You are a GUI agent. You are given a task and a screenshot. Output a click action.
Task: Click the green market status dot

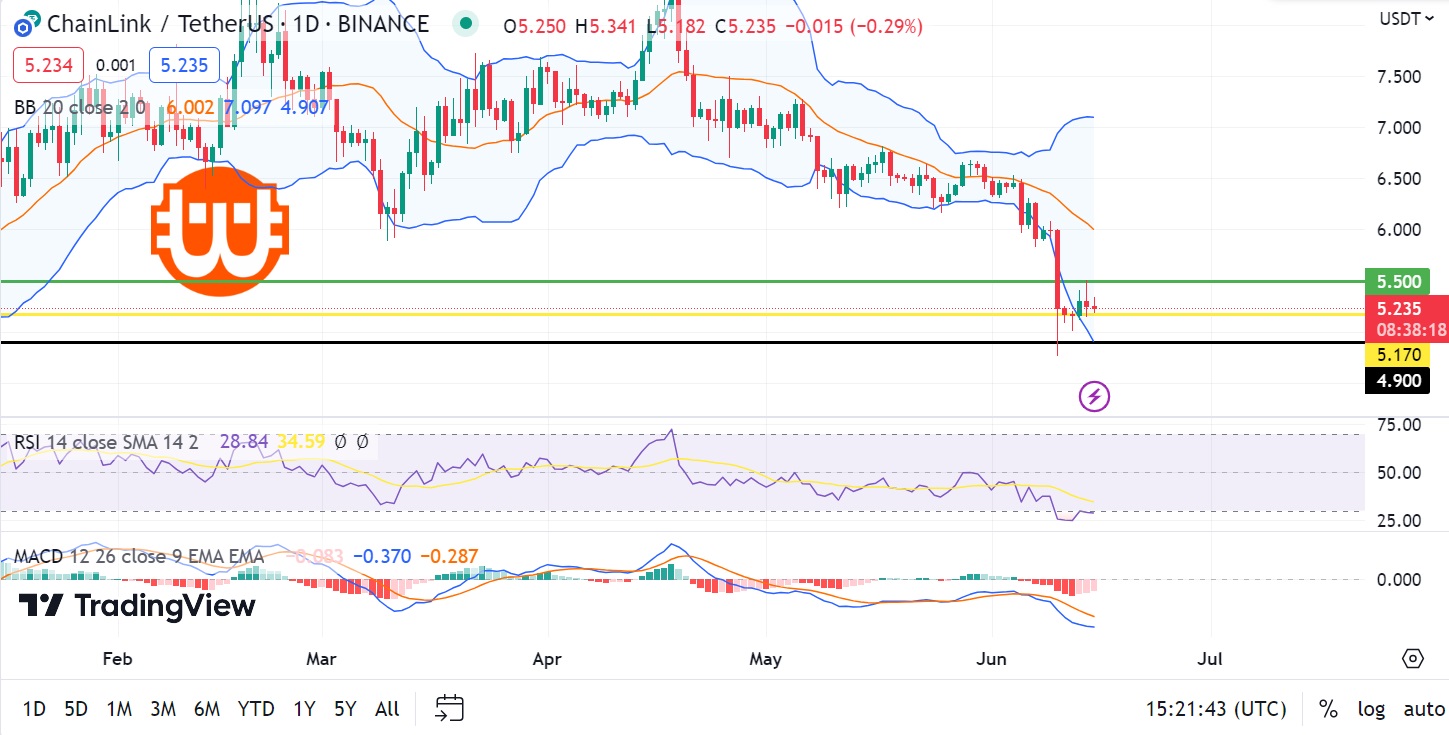point(464,24)
